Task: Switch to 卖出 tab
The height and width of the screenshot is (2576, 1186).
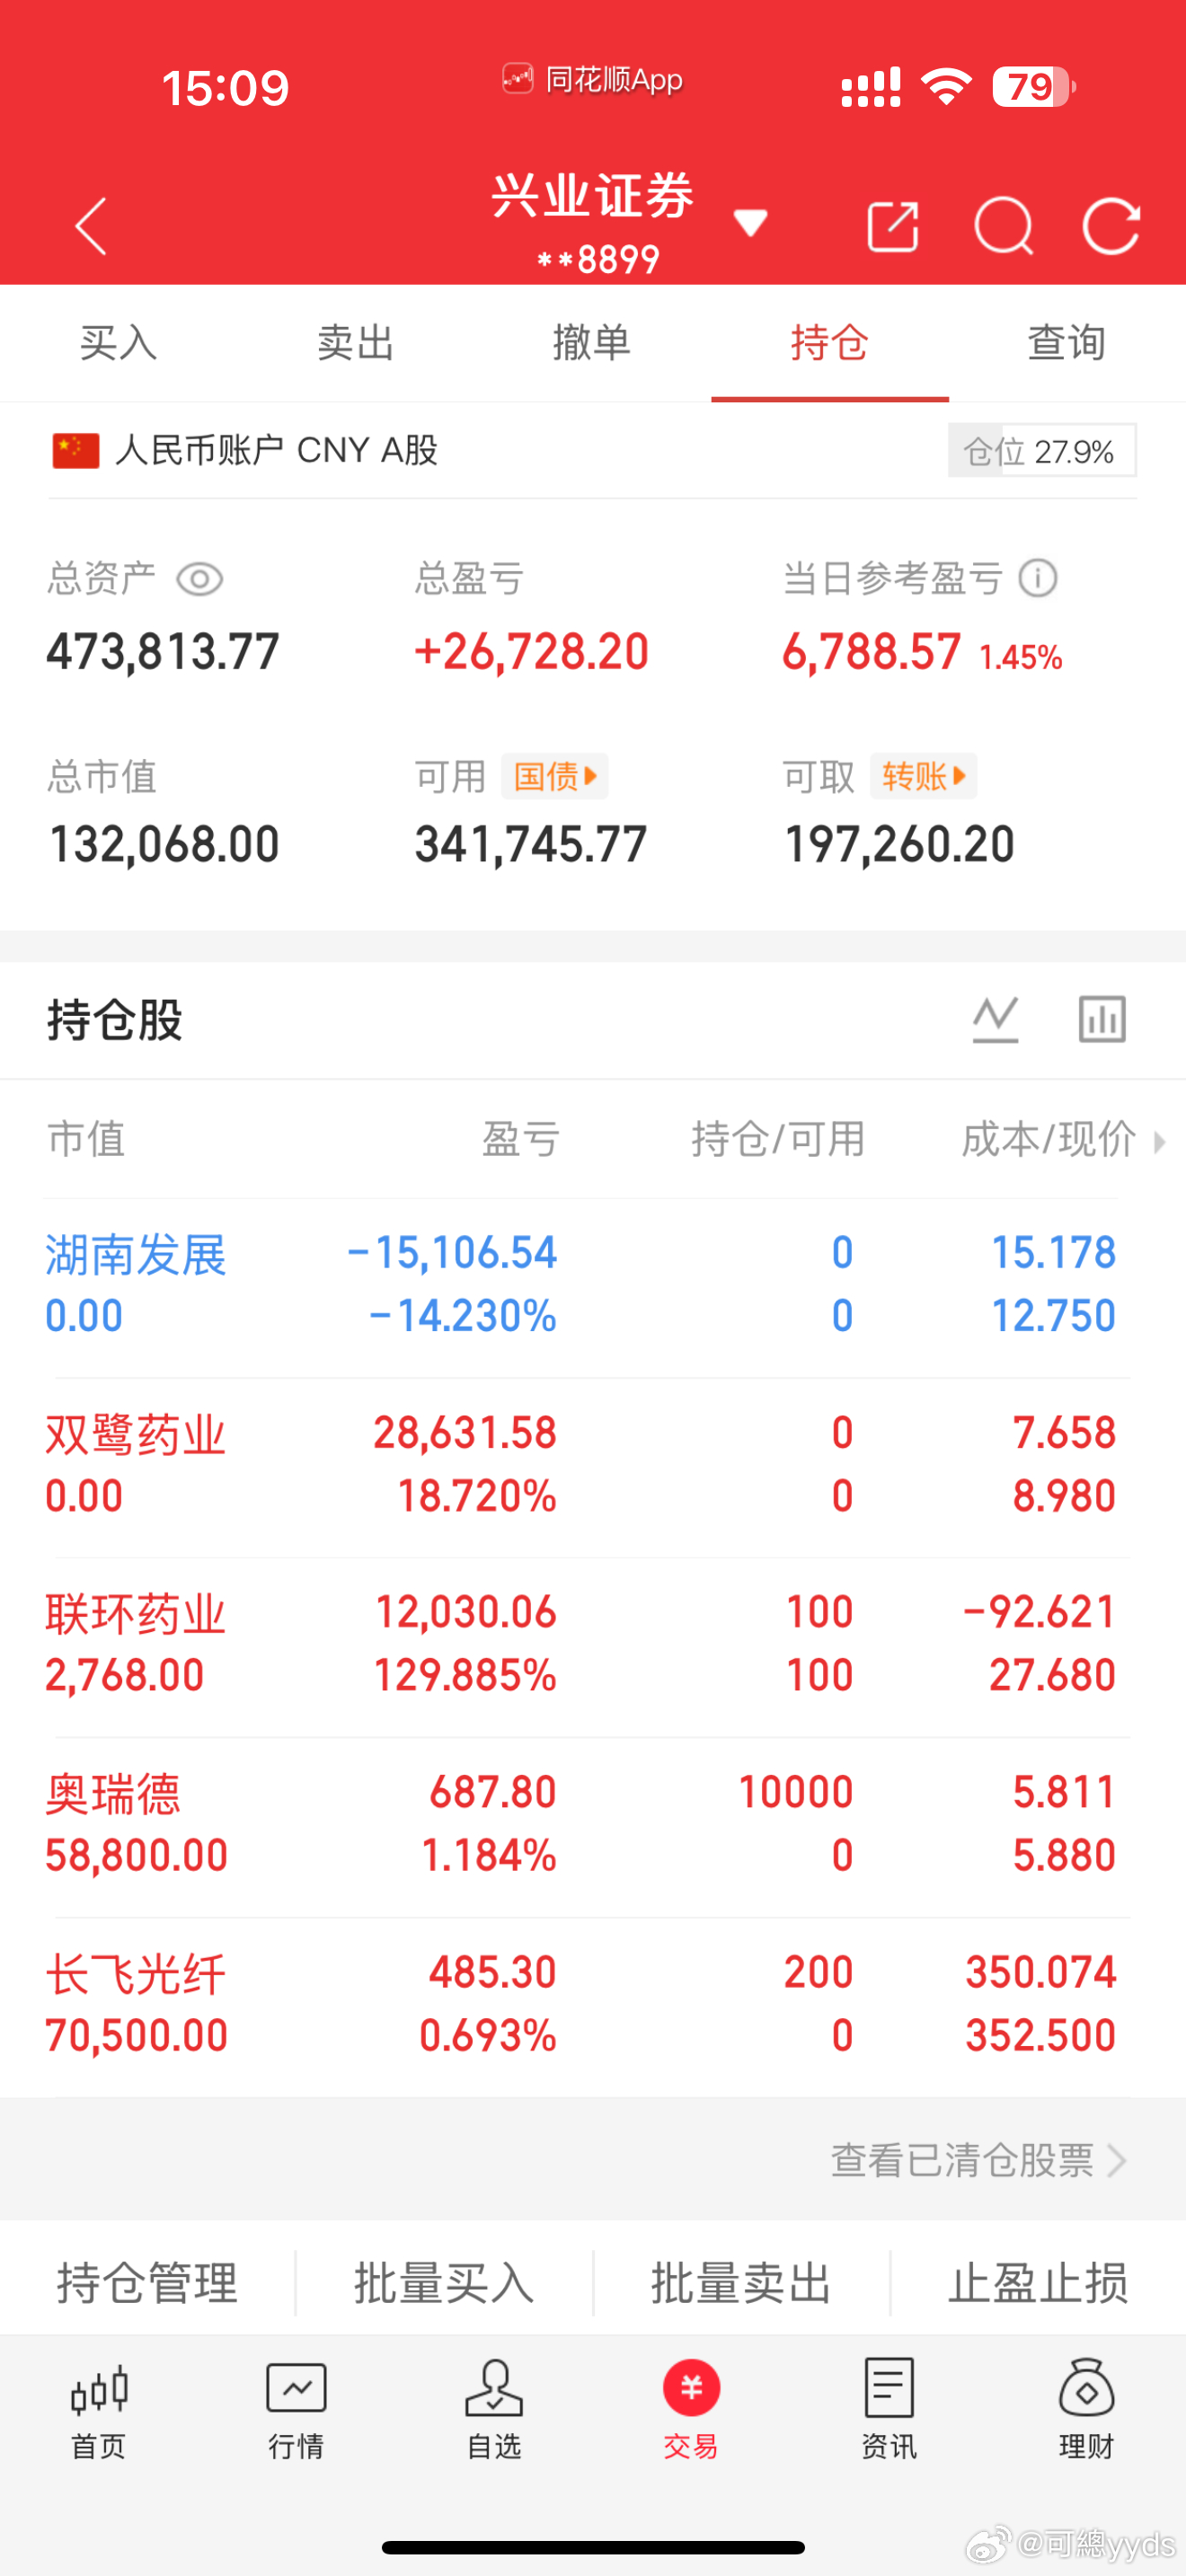Action: pos(355,343)
